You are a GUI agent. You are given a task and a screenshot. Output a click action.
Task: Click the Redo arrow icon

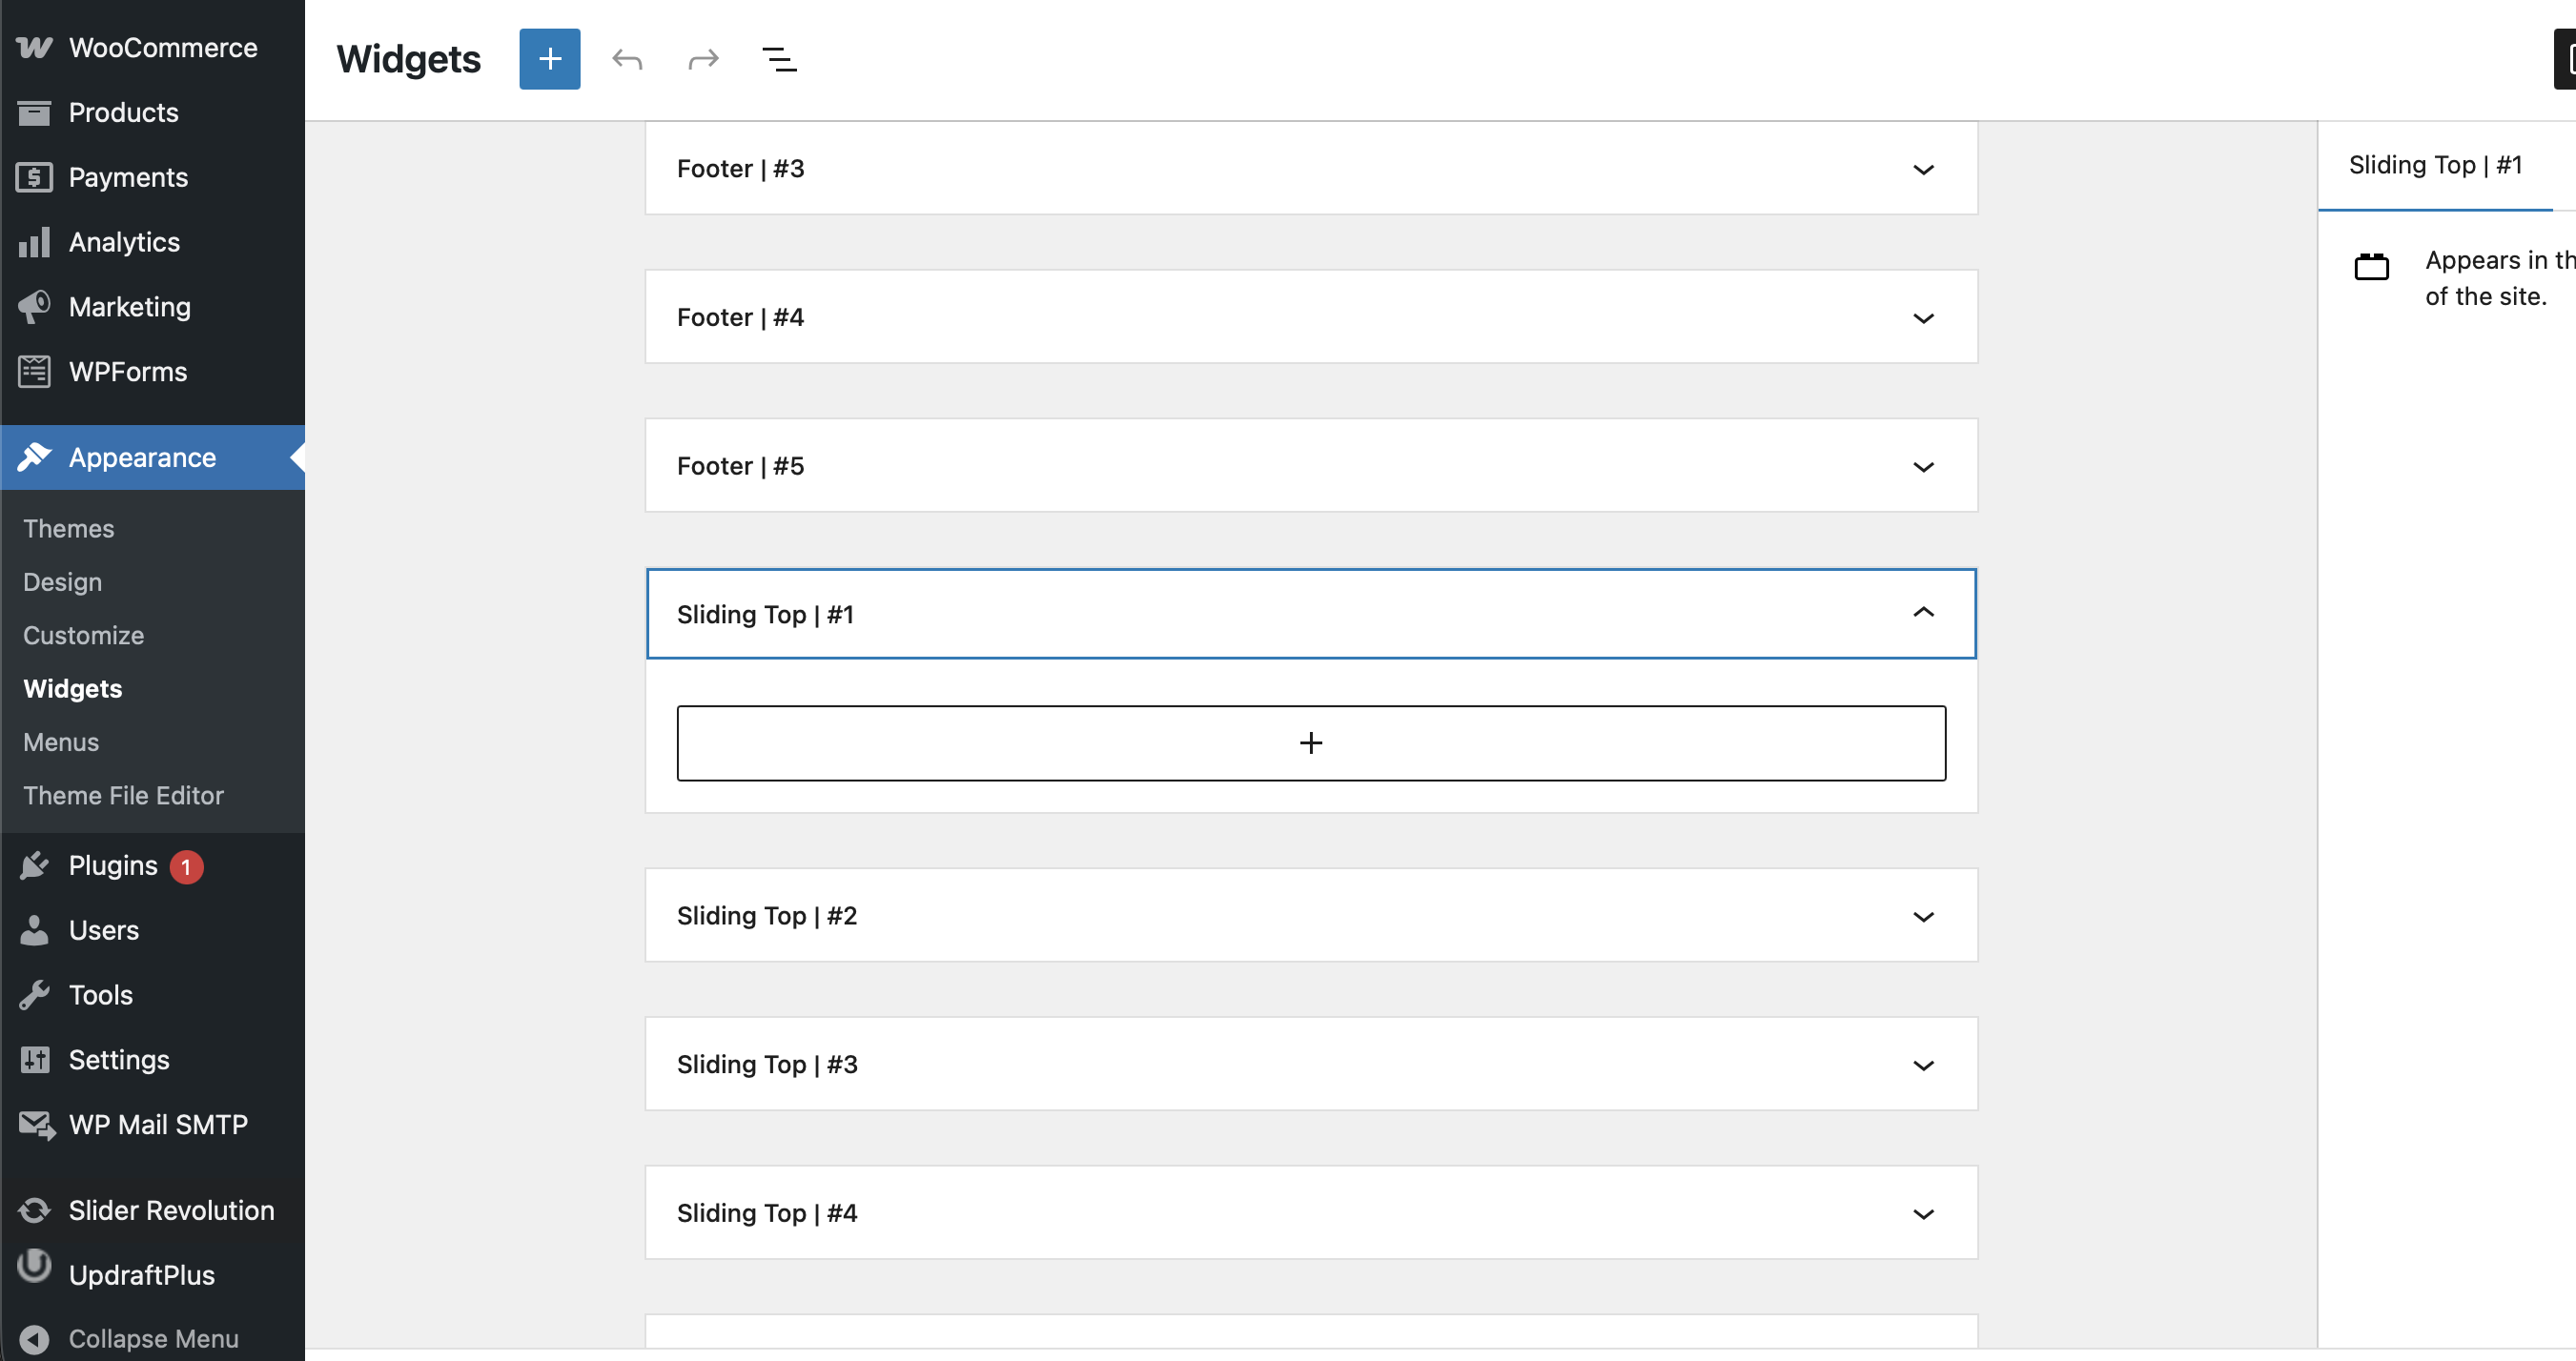[703, 59]
